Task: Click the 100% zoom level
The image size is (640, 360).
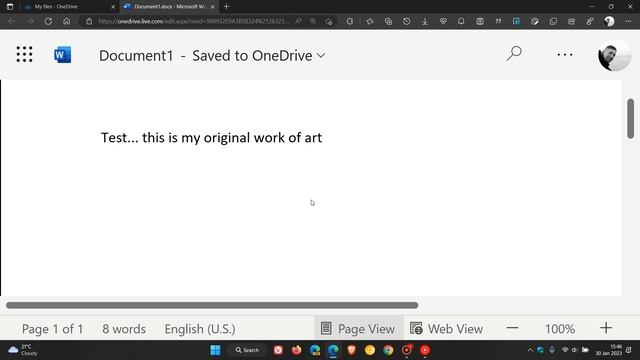Action: click(x=560, y=329)
